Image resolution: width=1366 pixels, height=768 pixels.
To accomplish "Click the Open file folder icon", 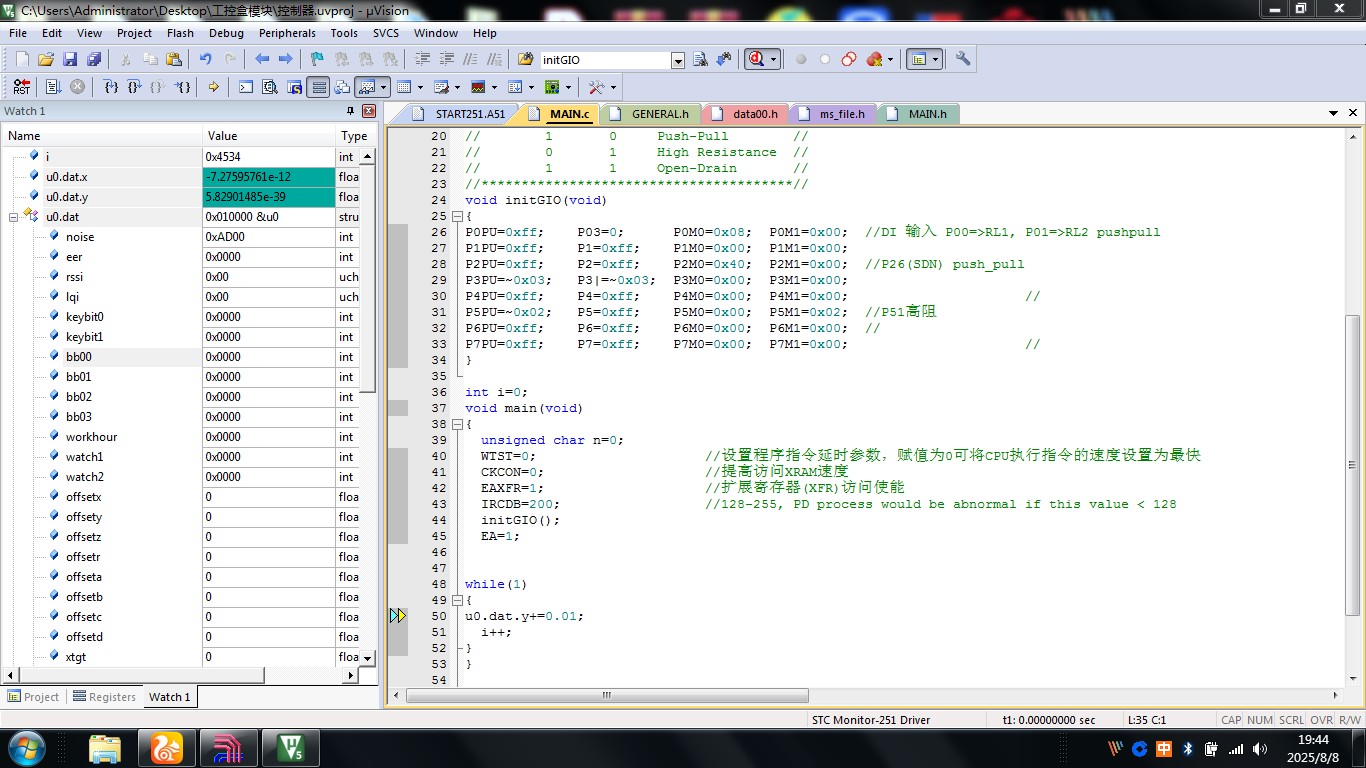I will click(x=46, y=59).
